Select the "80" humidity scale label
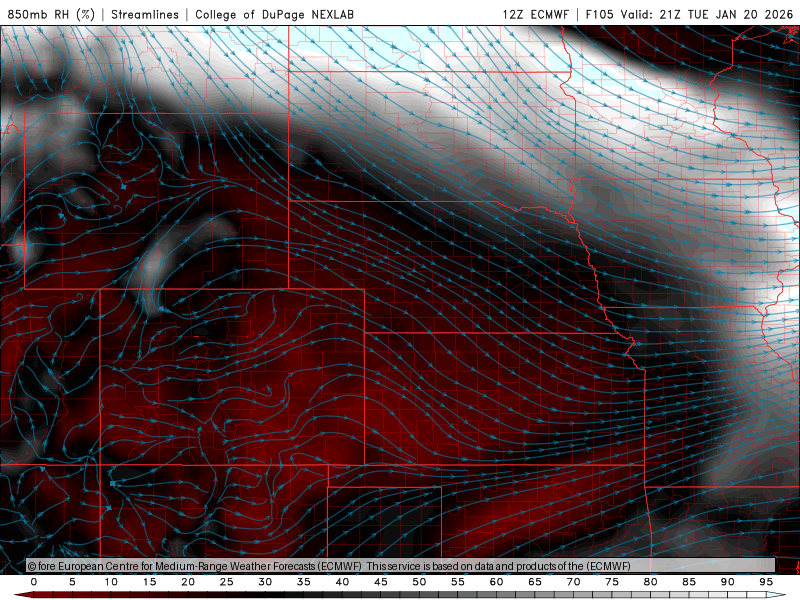Viewport: 800px width, 600px height. [x=650, y=582]
